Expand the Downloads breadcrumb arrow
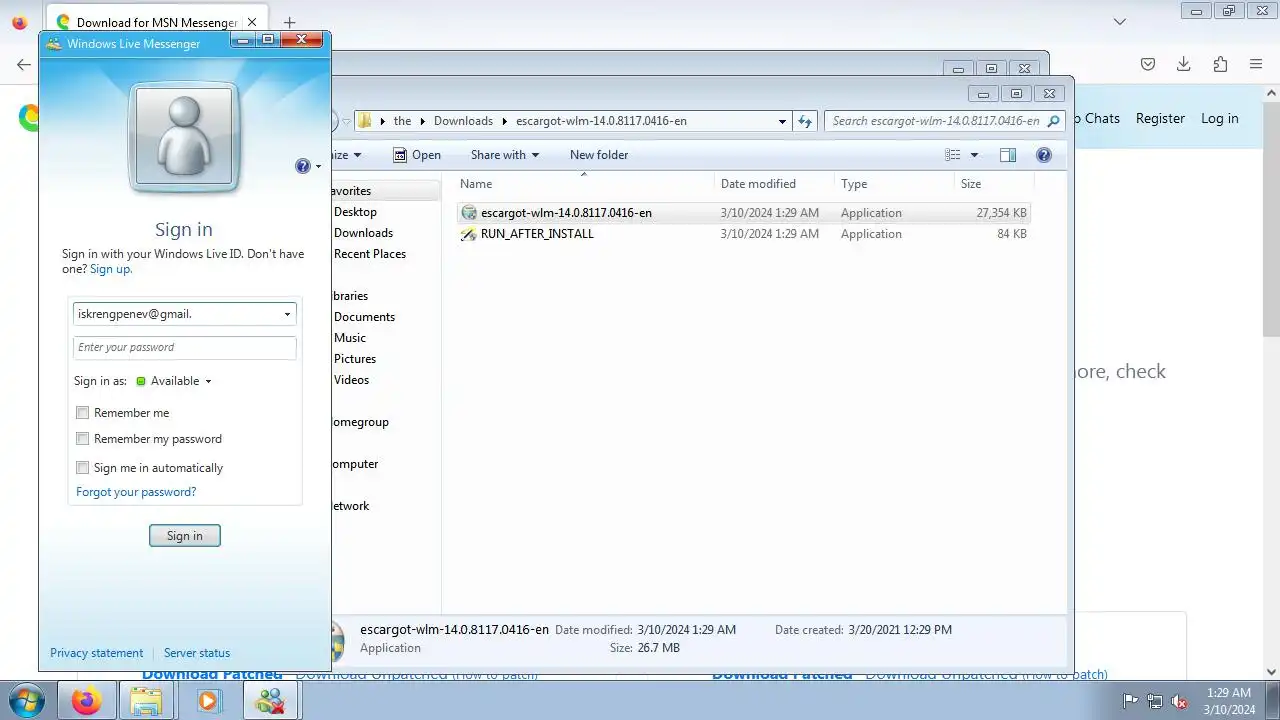1280x720 pixels. pyautogui.click(x=505, y=121)
